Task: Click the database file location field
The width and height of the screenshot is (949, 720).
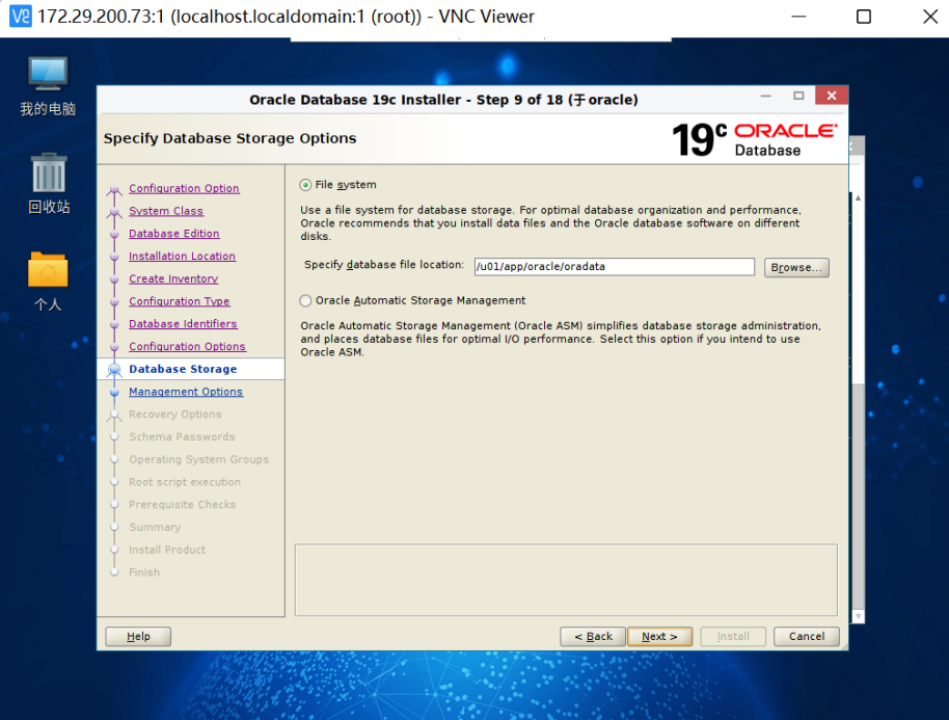Action: click(x=613, y=266)
